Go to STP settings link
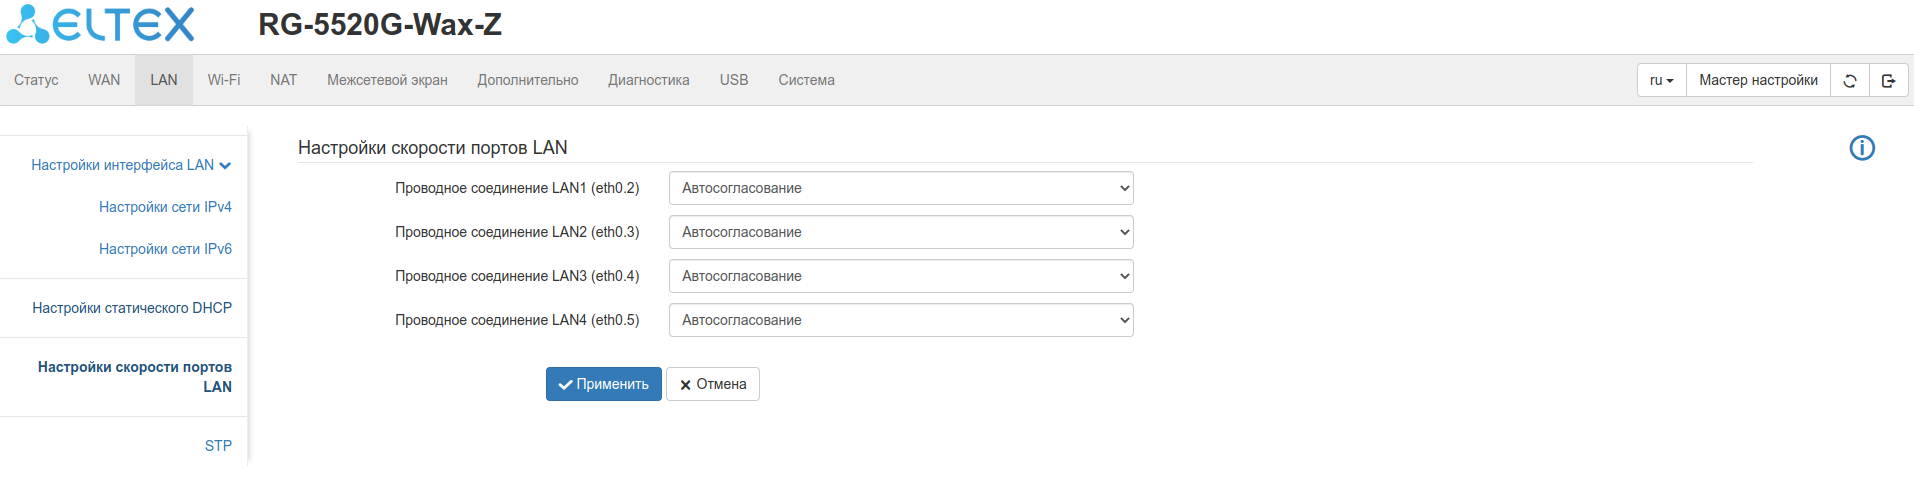The height and width of the screenshot is (477, 1914). (x=218, y=446)
